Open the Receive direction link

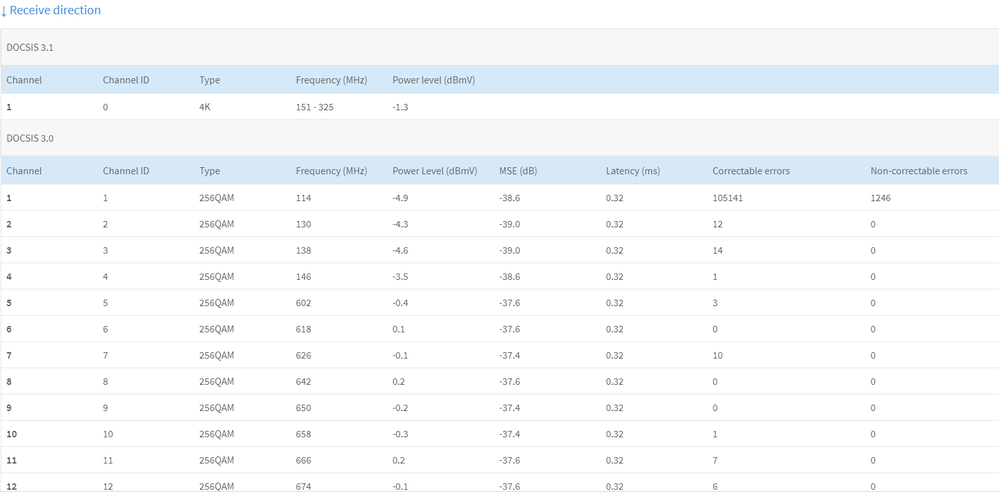(x=55, y=10)
